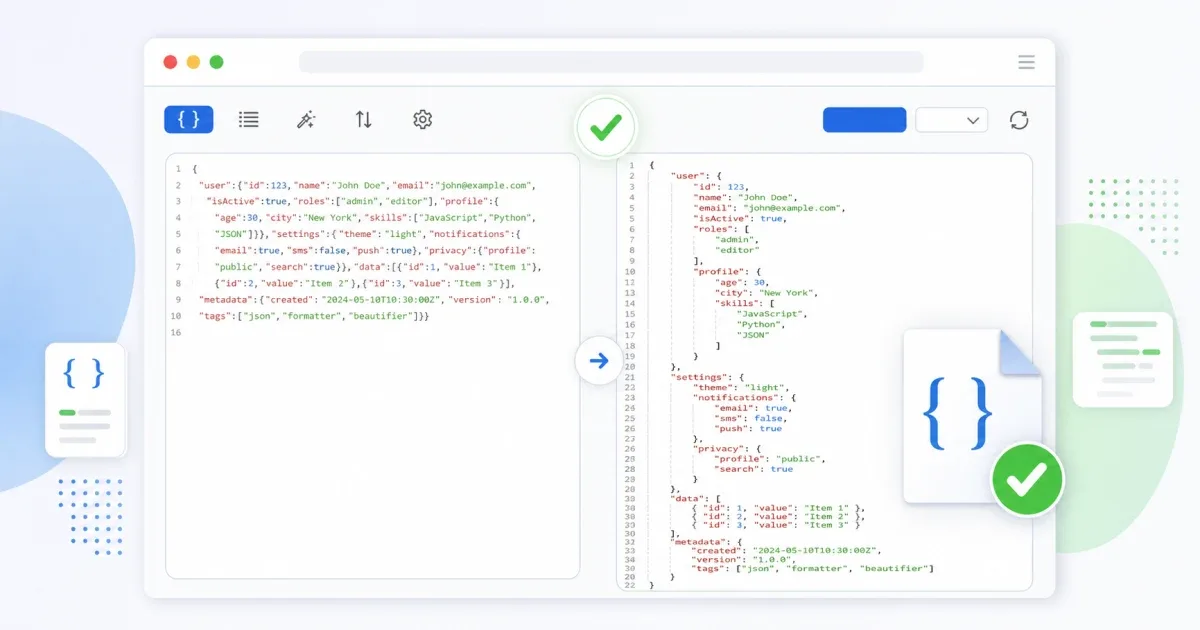Click input line starting "email":true,"sms":false

coord(375,250)
